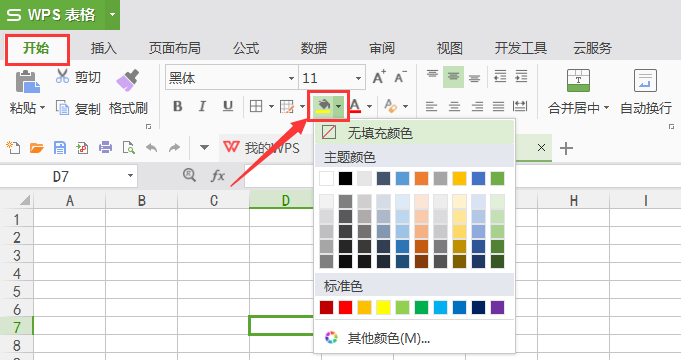Open the font name dropdown showing 黑体

coord(291,79)
